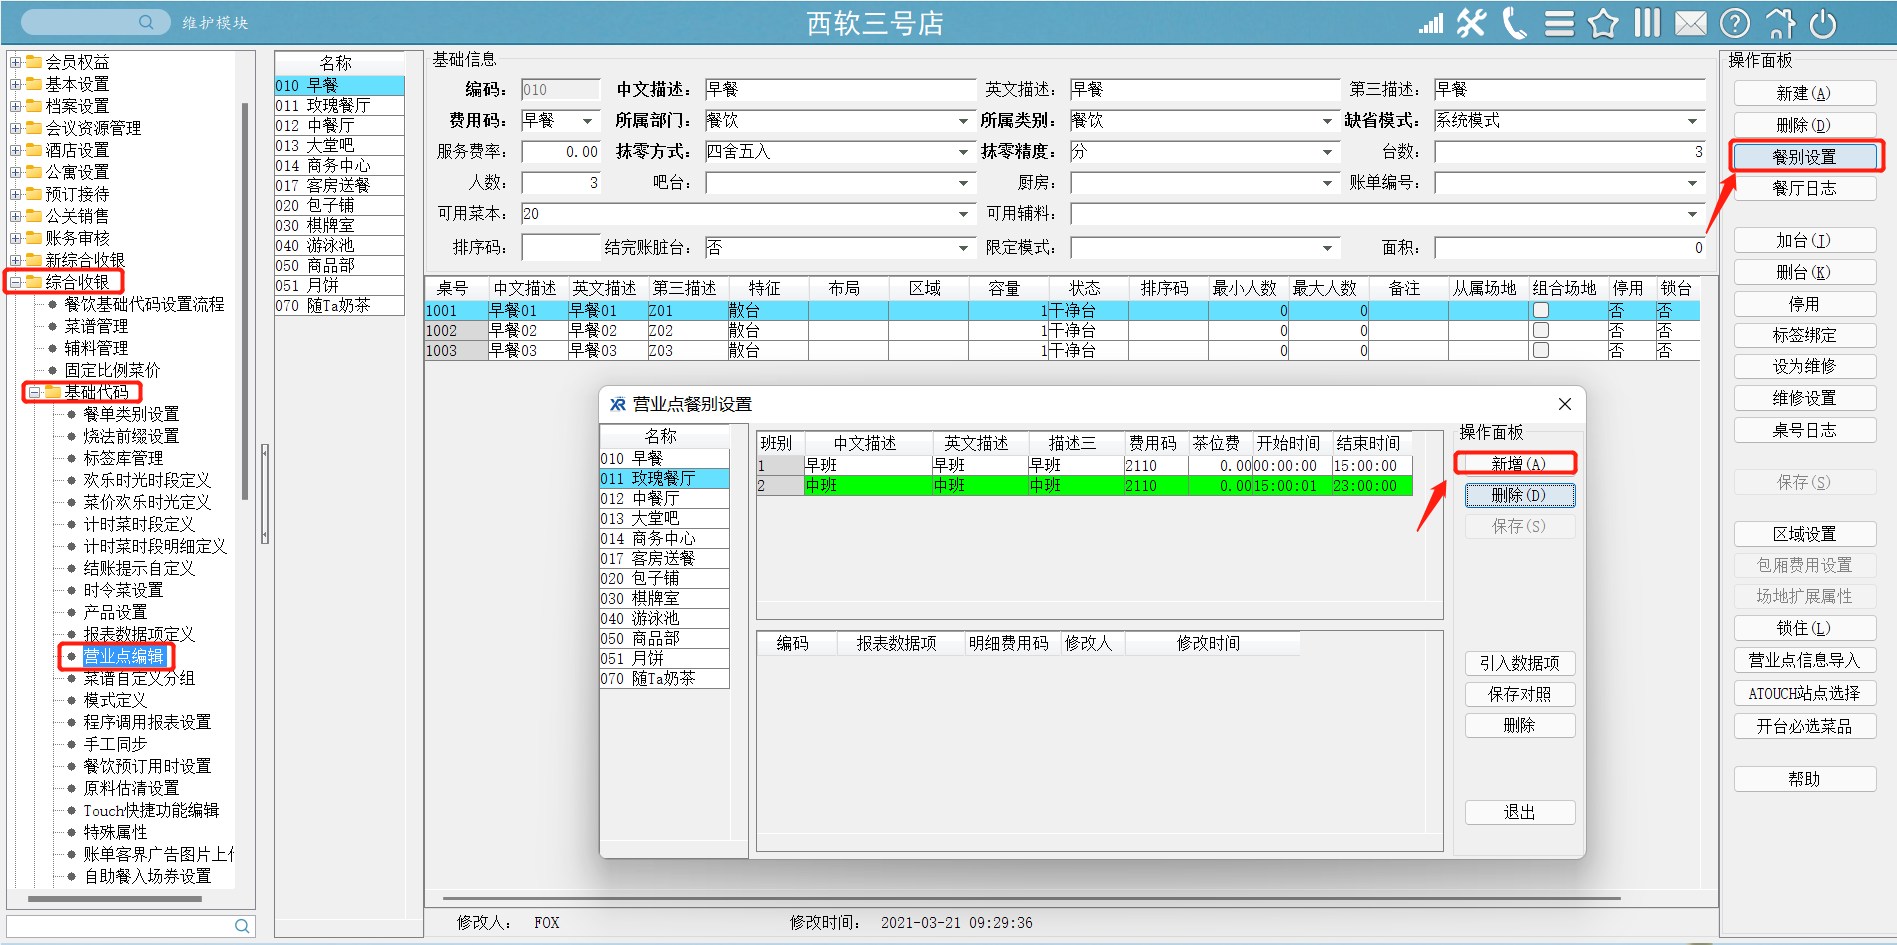This screenshot has width=1897, height=945.
Task: Open the envelope mail icon
Action: tap(1691, 23)
